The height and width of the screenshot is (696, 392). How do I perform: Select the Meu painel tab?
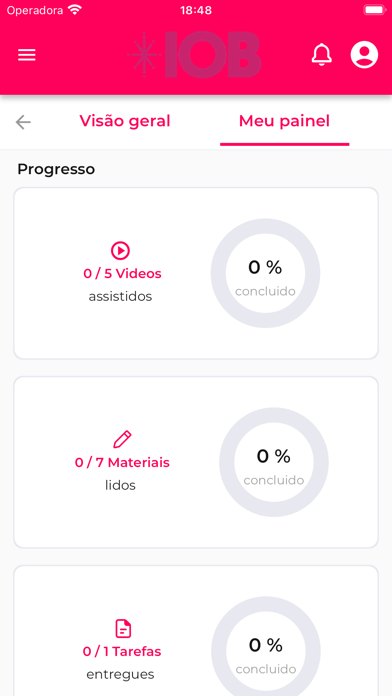(285, 121)
